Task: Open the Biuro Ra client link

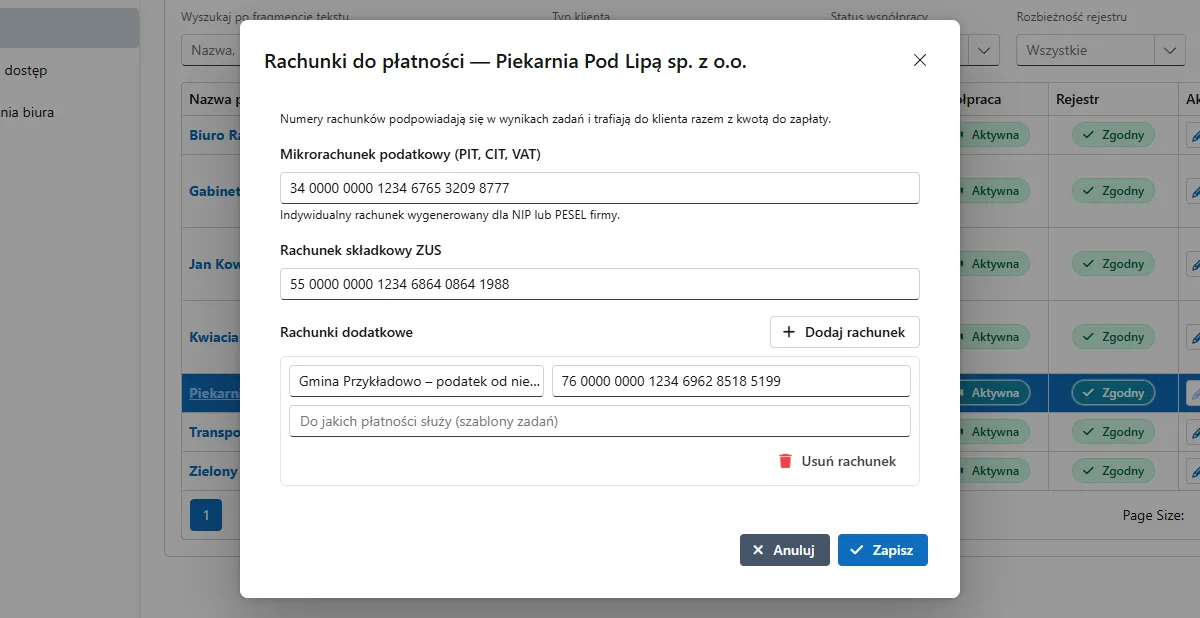Action: click(x=214, y=135)
